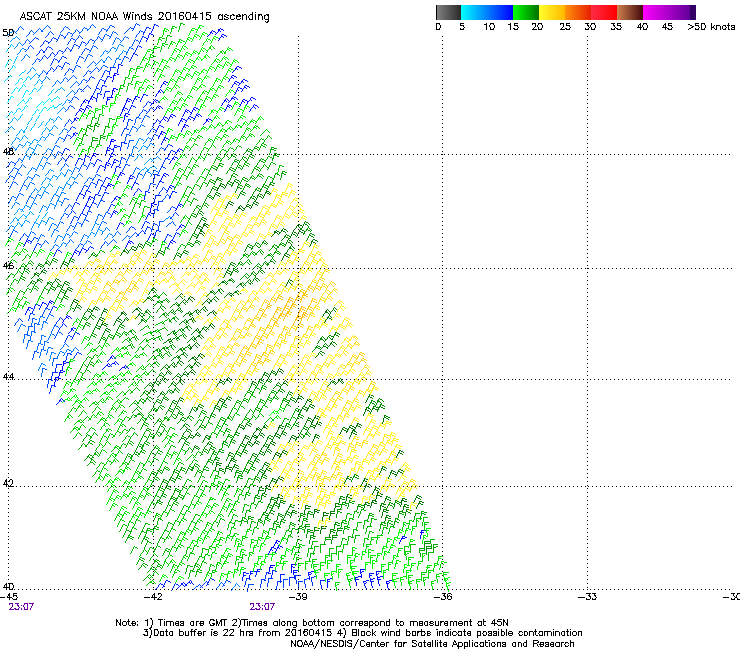Click the latitude label '48'

pyautogui.click(x=8, y=152)
